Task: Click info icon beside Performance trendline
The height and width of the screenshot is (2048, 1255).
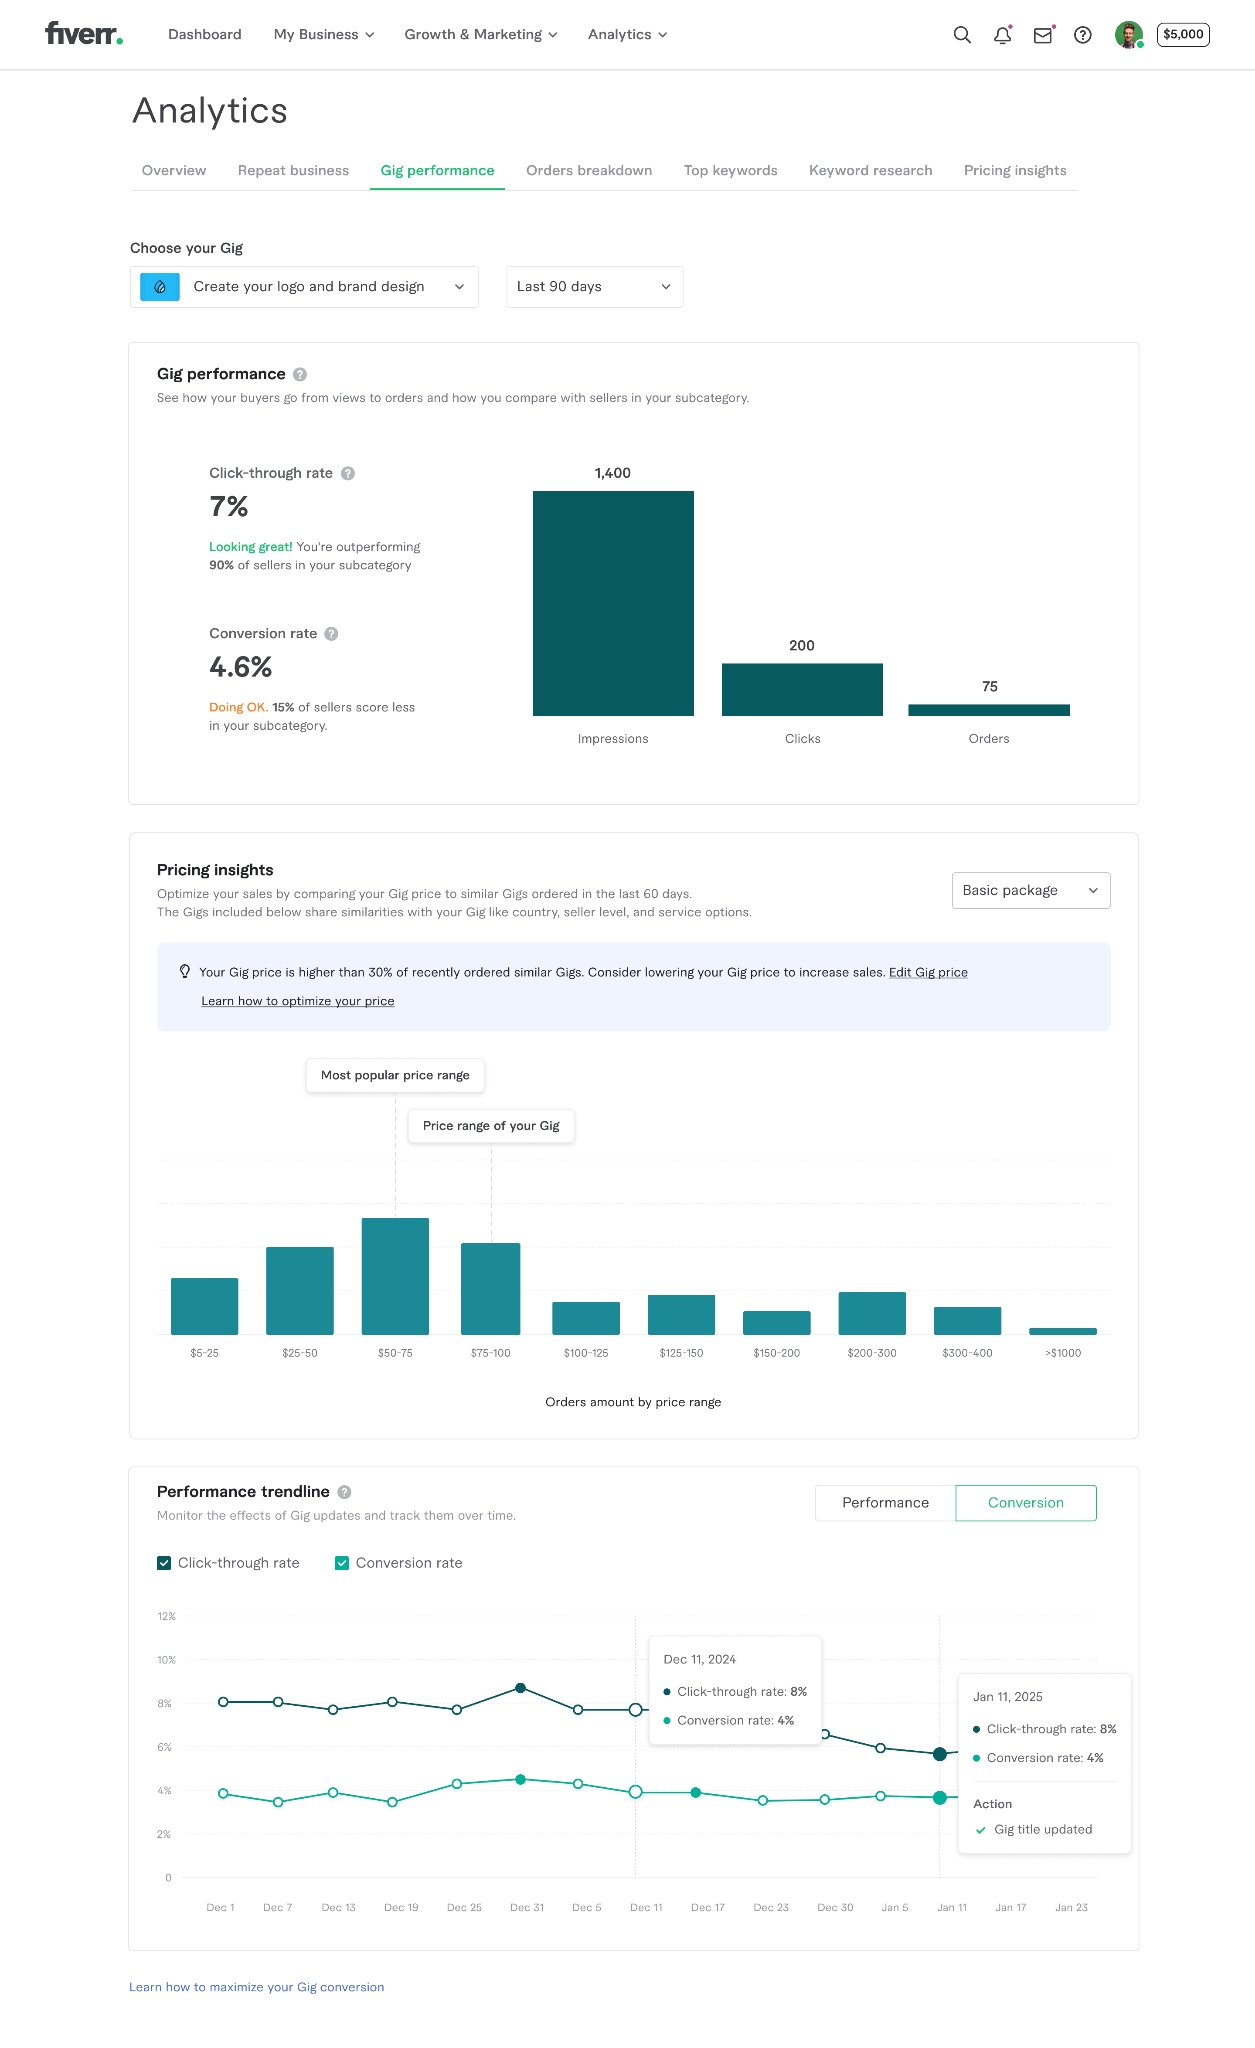Action: pos(344,1492)
